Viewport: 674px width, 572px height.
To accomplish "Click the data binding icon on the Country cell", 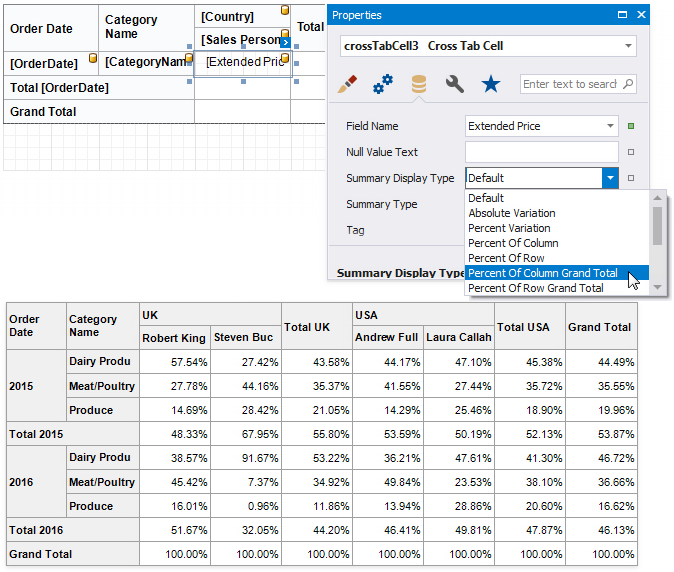I will pyautogui.click(x=284, y=11).
